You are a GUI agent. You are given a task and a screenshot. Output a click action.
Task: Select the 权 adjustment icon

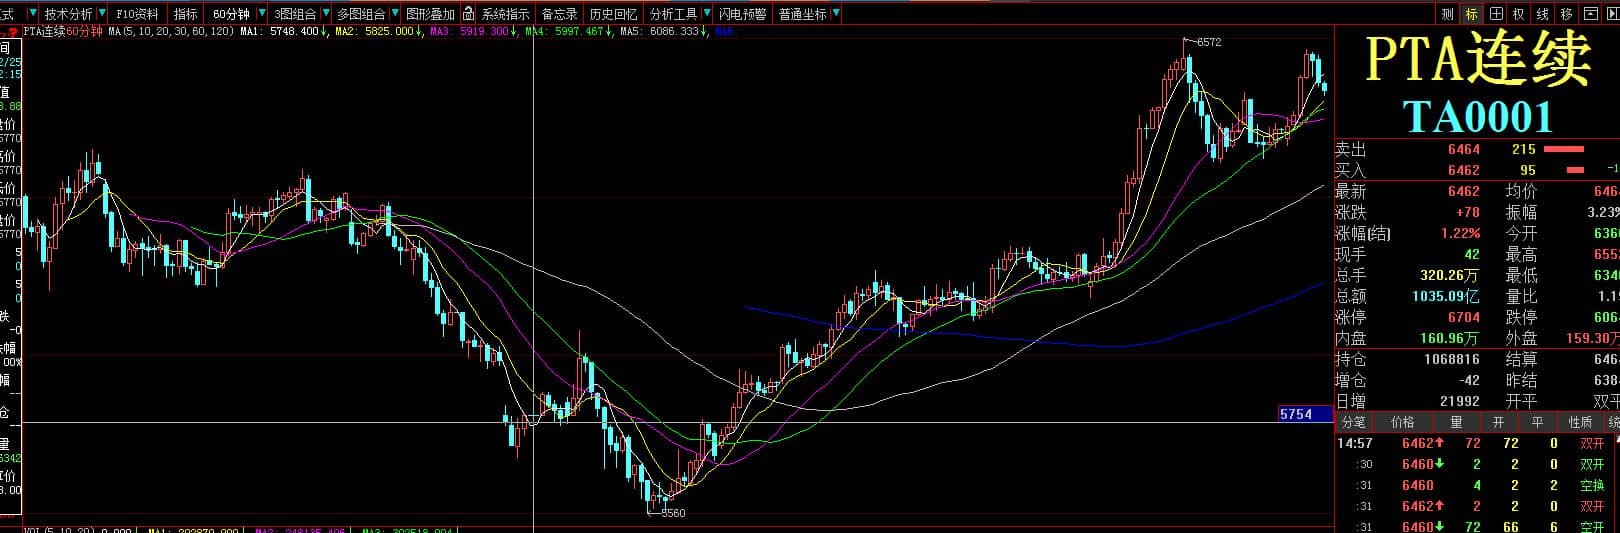1518,14
